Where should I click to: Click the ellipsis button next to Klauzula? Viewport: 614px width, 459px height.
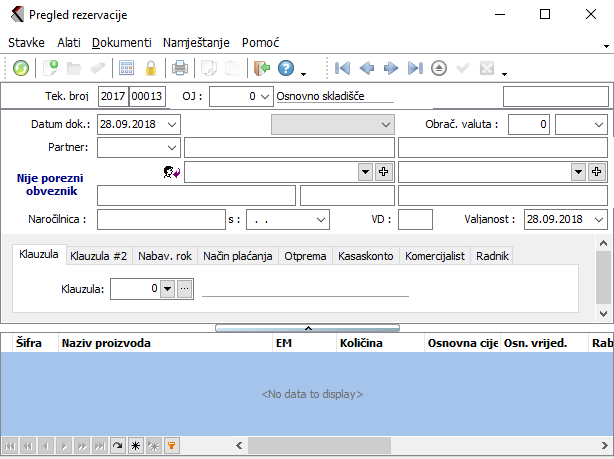[x=184, y=289]
